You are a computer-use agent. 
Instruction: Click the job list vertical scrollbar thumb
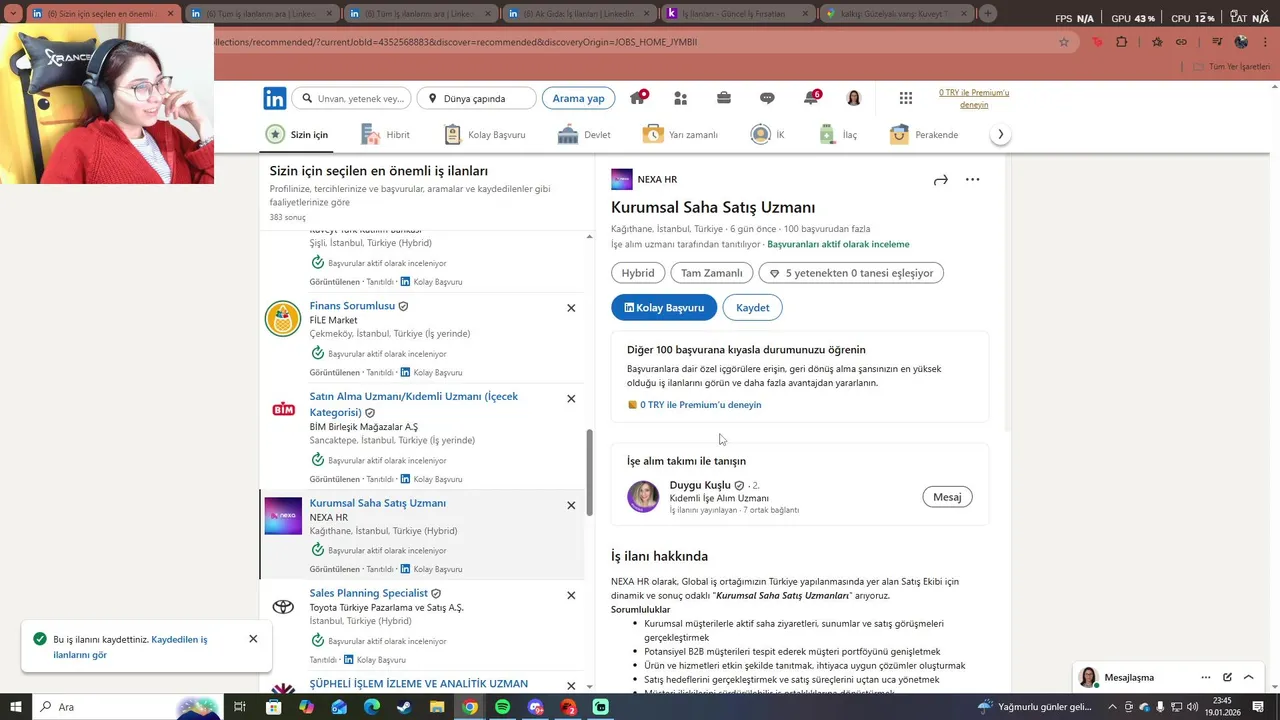589,472
